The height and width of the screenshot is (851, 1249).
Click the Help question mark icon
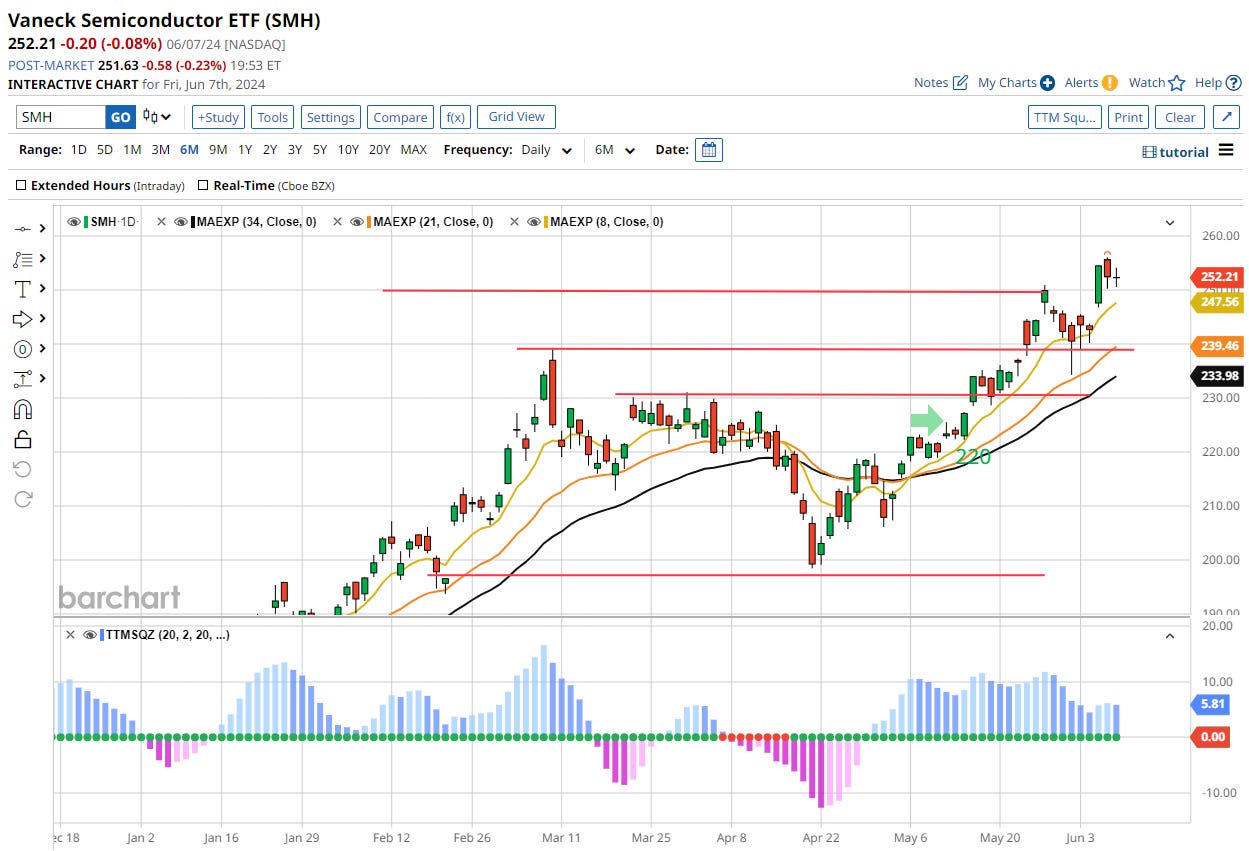pos(1233,83)
